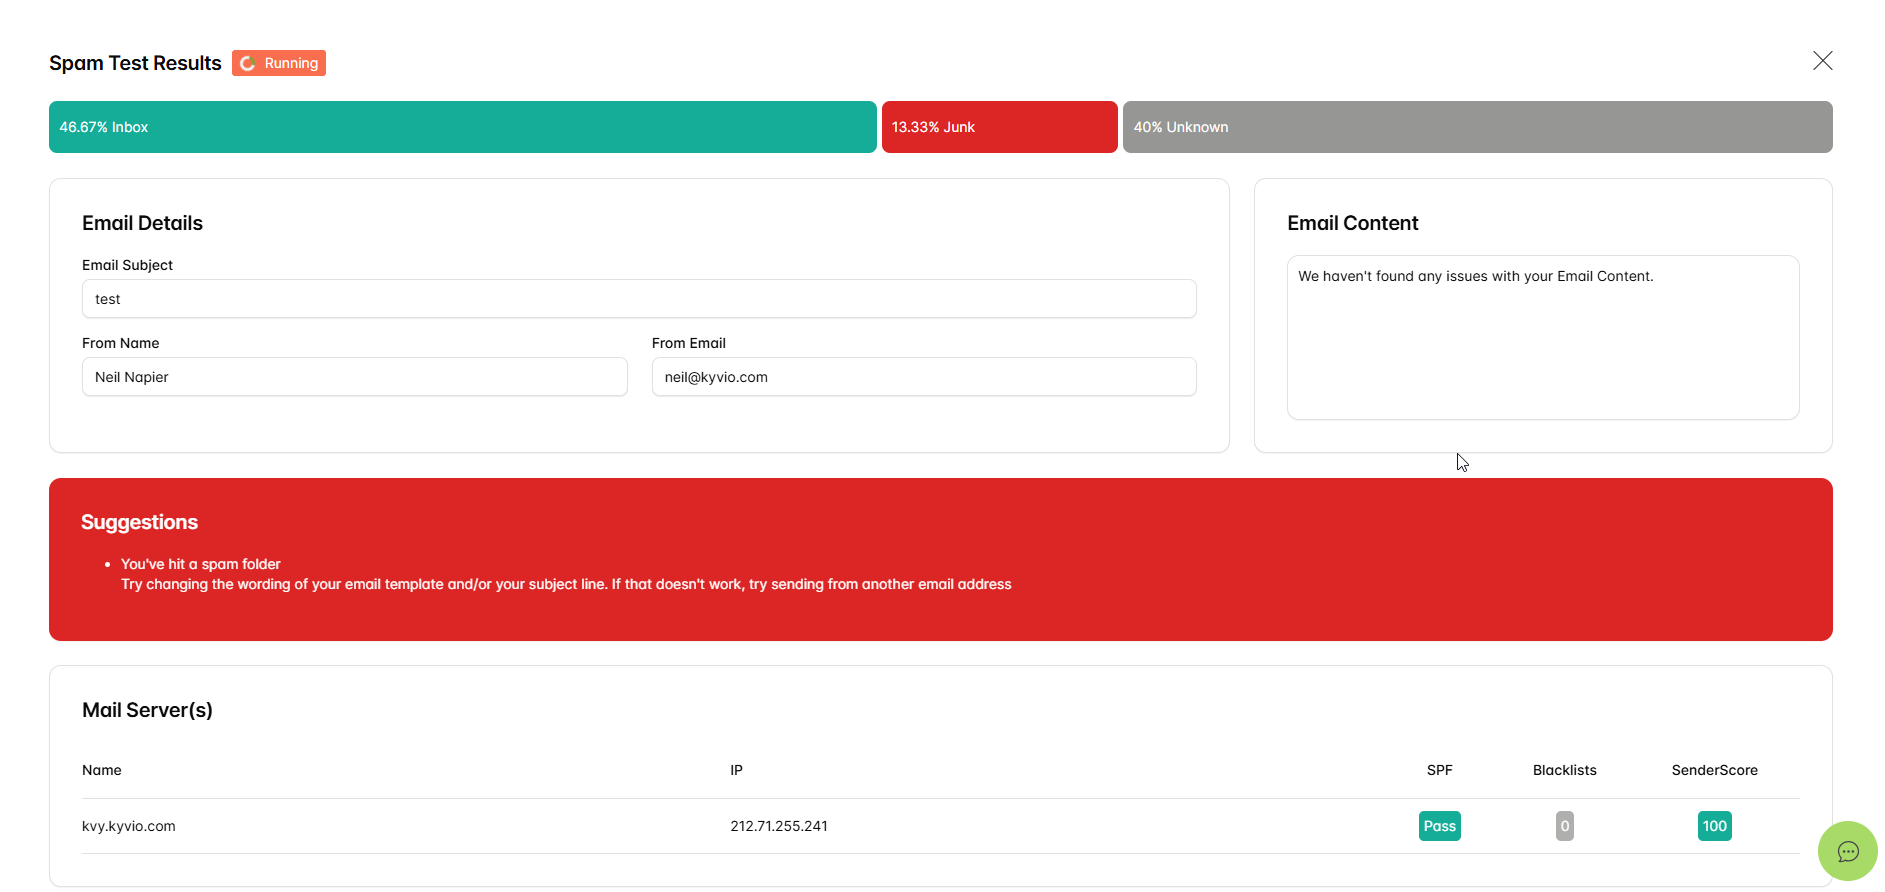
Task: Focus the From Name field
Action: click(x=355, y=377)
